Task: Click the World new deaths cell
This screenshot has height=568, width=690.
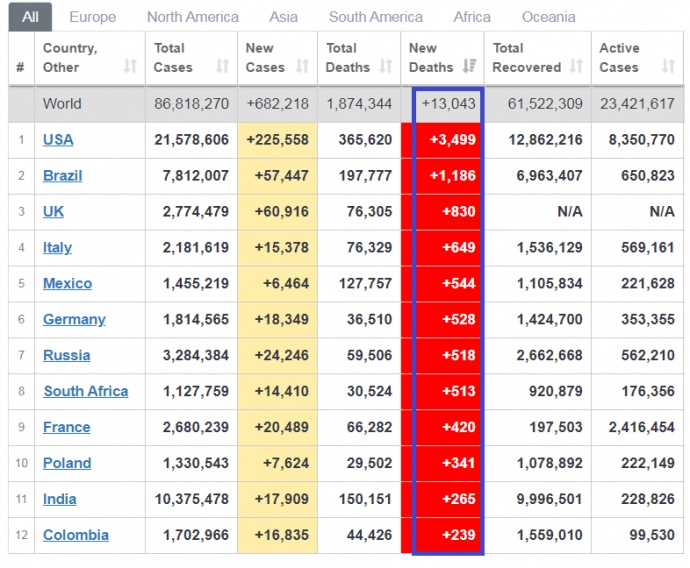Action: (x=448, y=104)
